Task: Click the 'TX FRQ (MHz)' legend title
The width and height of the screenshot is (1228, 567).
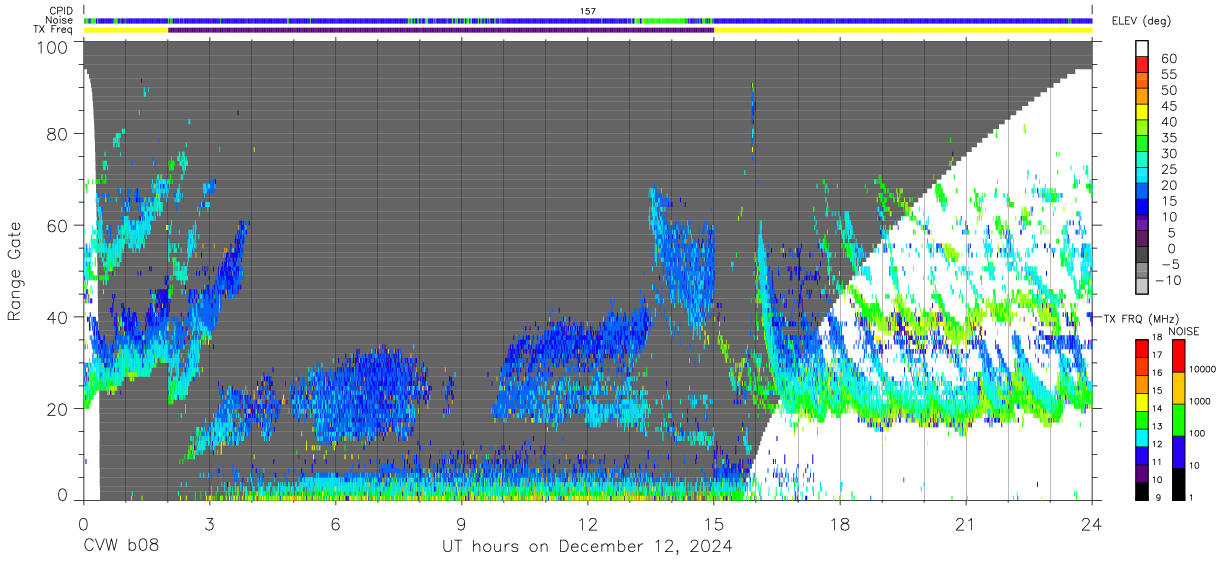Action: [x=1141, y=319]
